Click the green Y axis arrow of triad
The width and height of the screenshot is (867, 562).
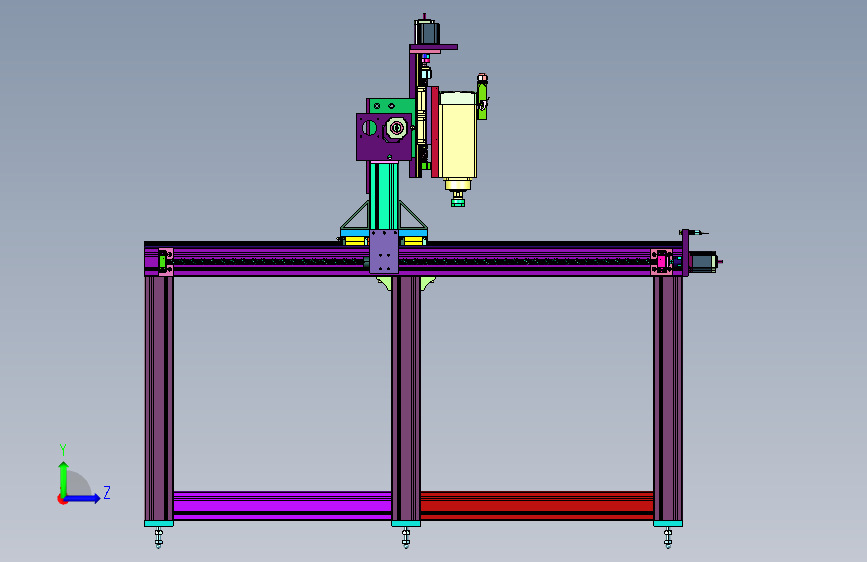[x=63, y=478]
